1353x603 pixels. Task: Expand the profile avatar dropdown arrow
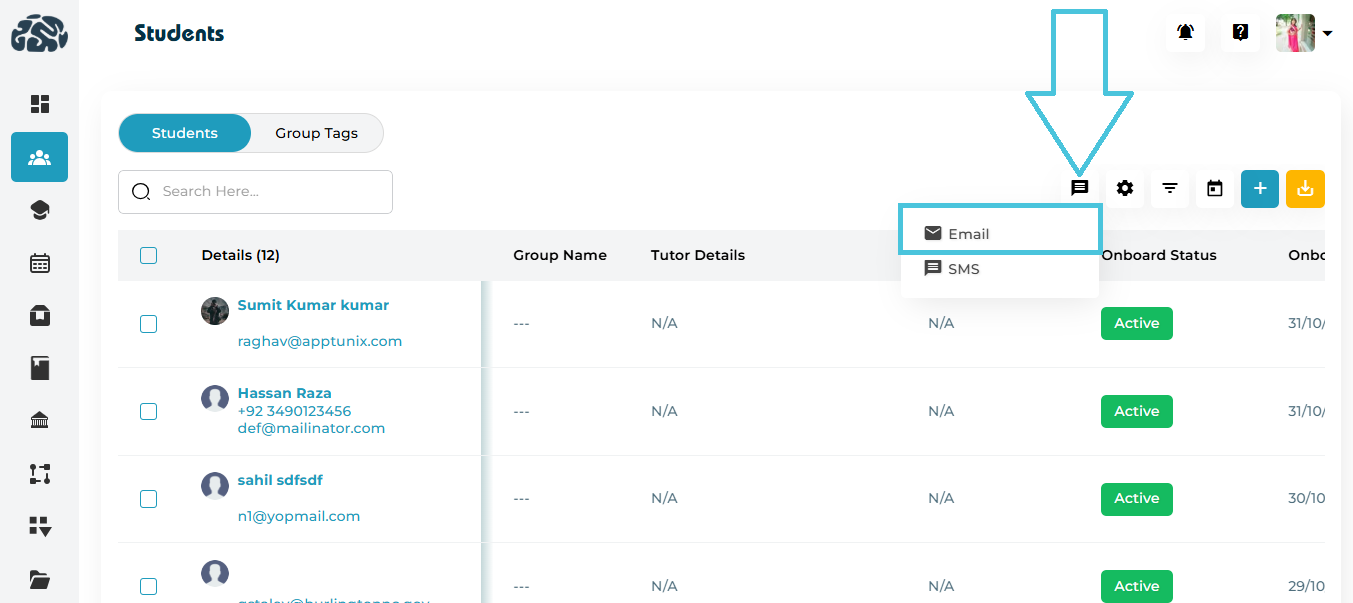click(x=1327, y=33)
